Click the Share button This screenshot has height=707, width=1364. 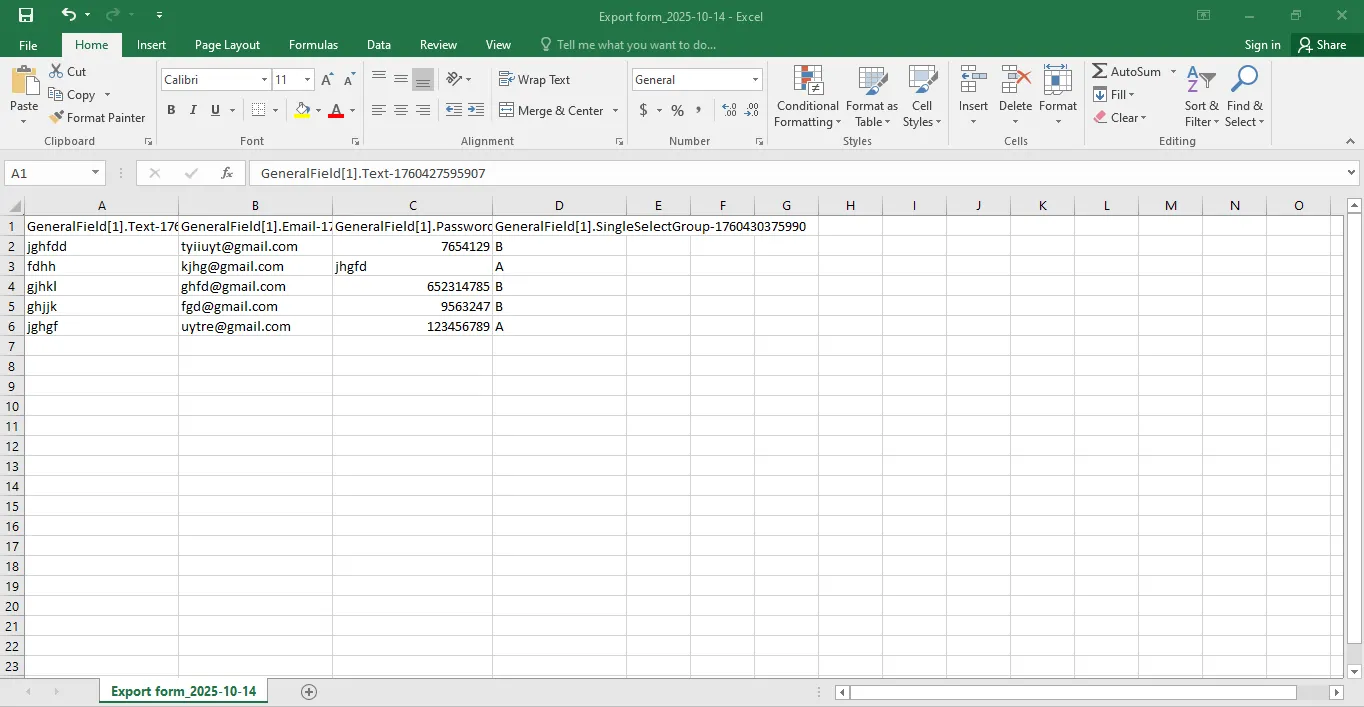pyautogui.click(x=1323, y=45)
